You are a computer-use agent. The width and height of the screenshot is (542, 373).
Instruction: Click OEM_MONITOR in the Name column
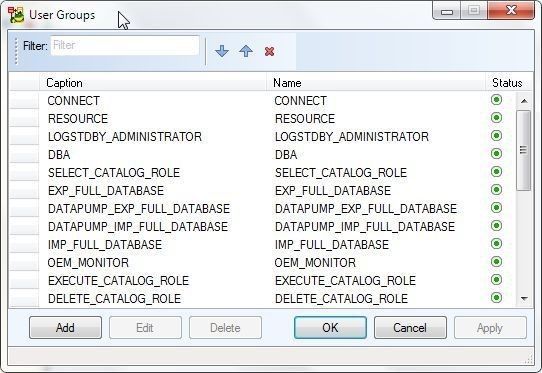coord(315,263)
